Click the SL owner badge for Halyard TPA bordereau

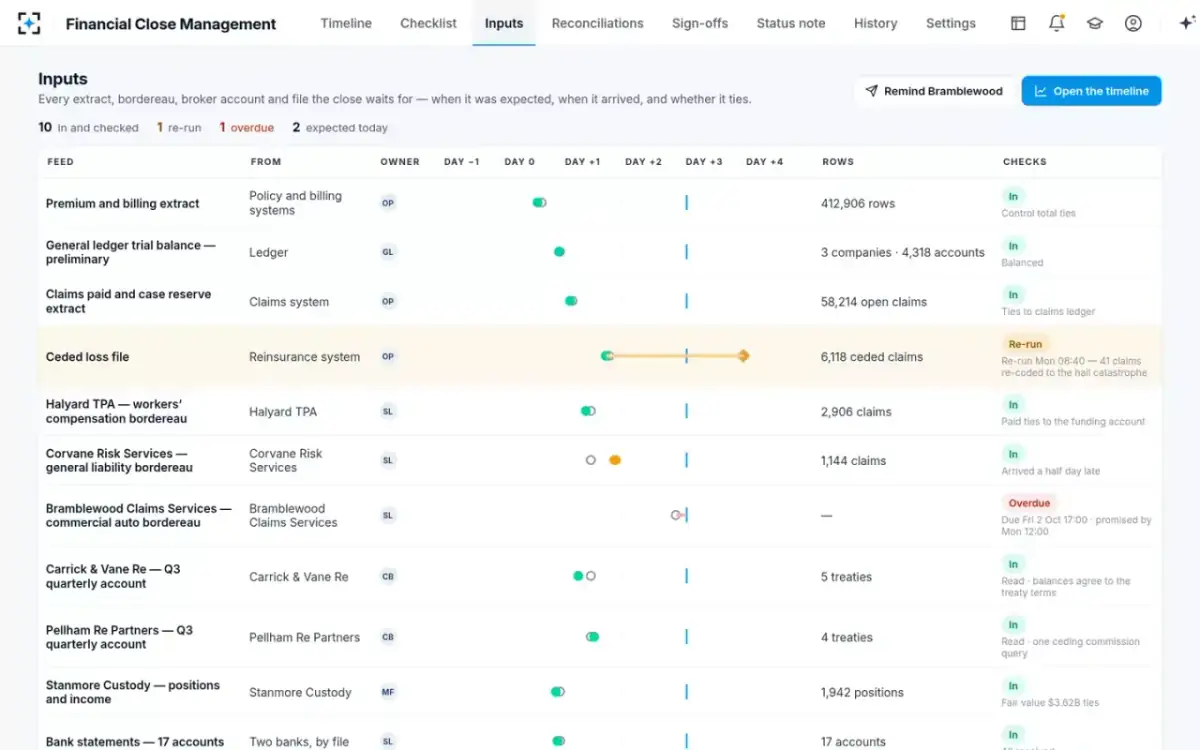click(388, 411)
